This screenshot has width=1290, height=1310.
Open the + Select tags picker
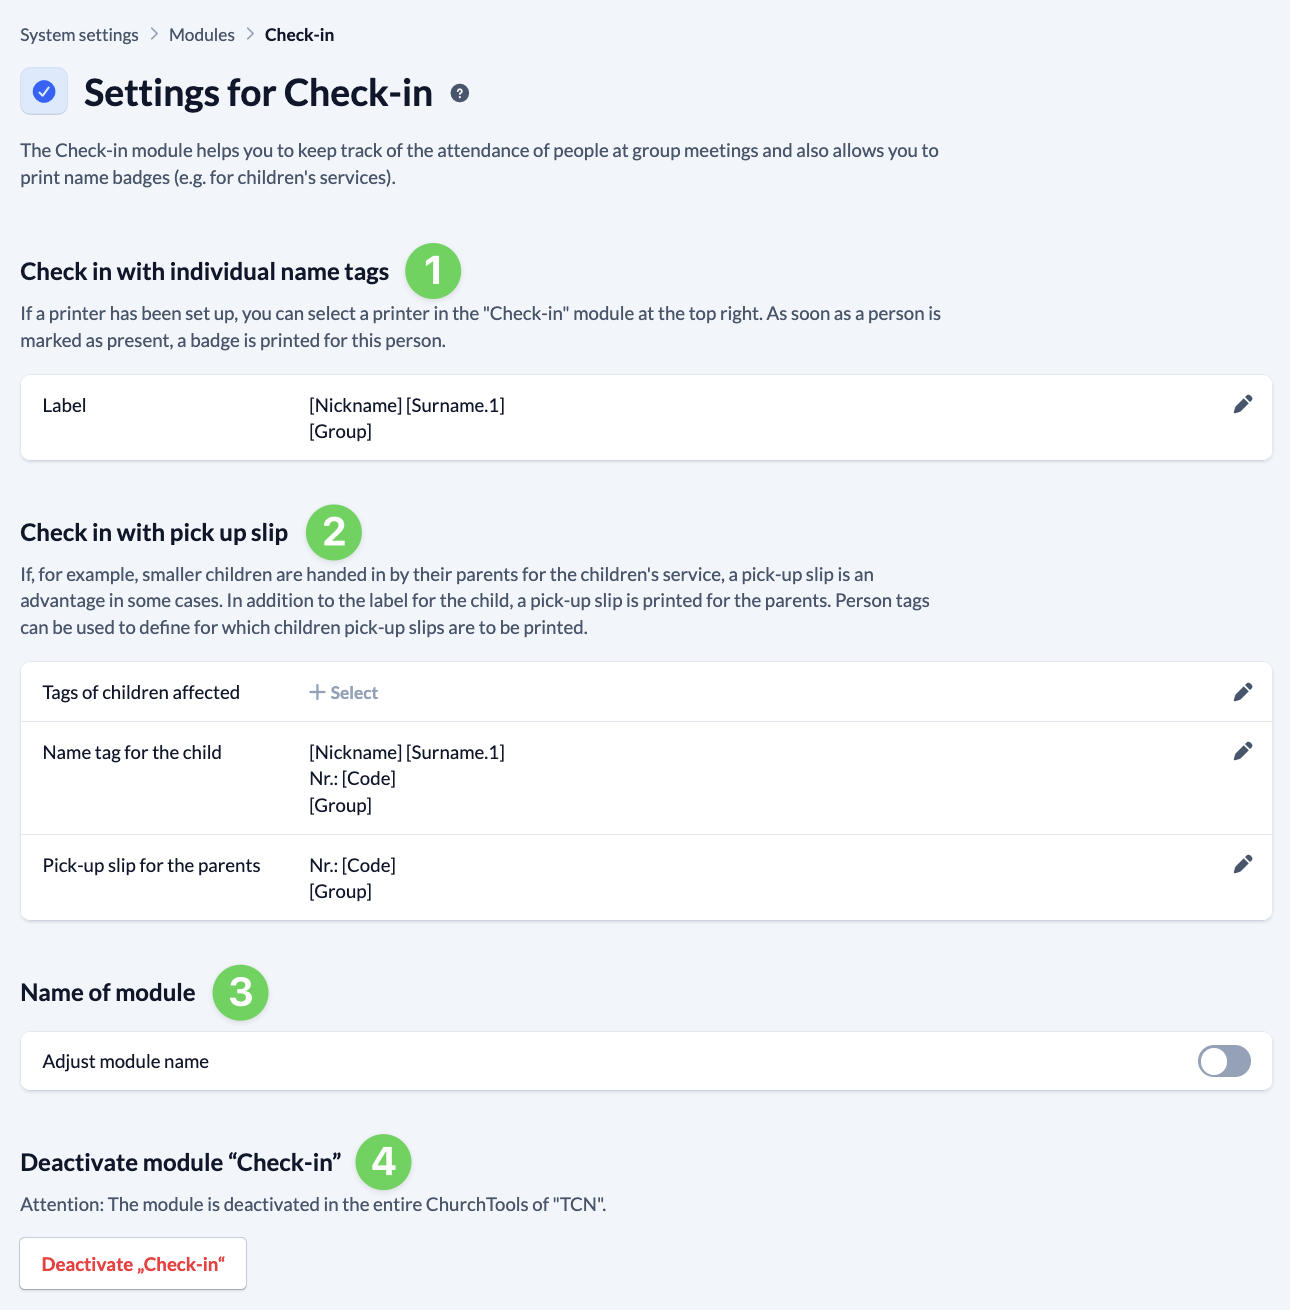point(343,693)
